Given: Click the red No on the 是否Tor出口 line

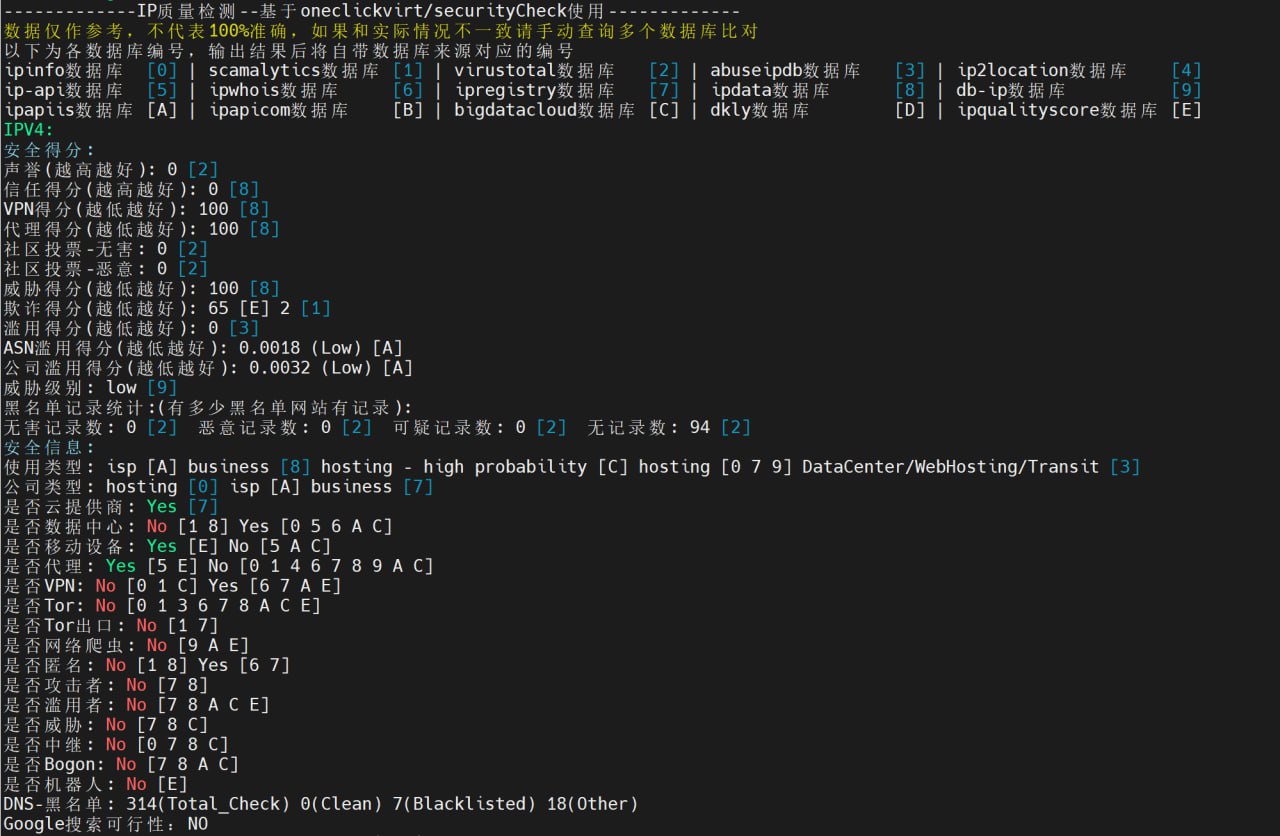Looking at the screenshot, I should 146,625.
